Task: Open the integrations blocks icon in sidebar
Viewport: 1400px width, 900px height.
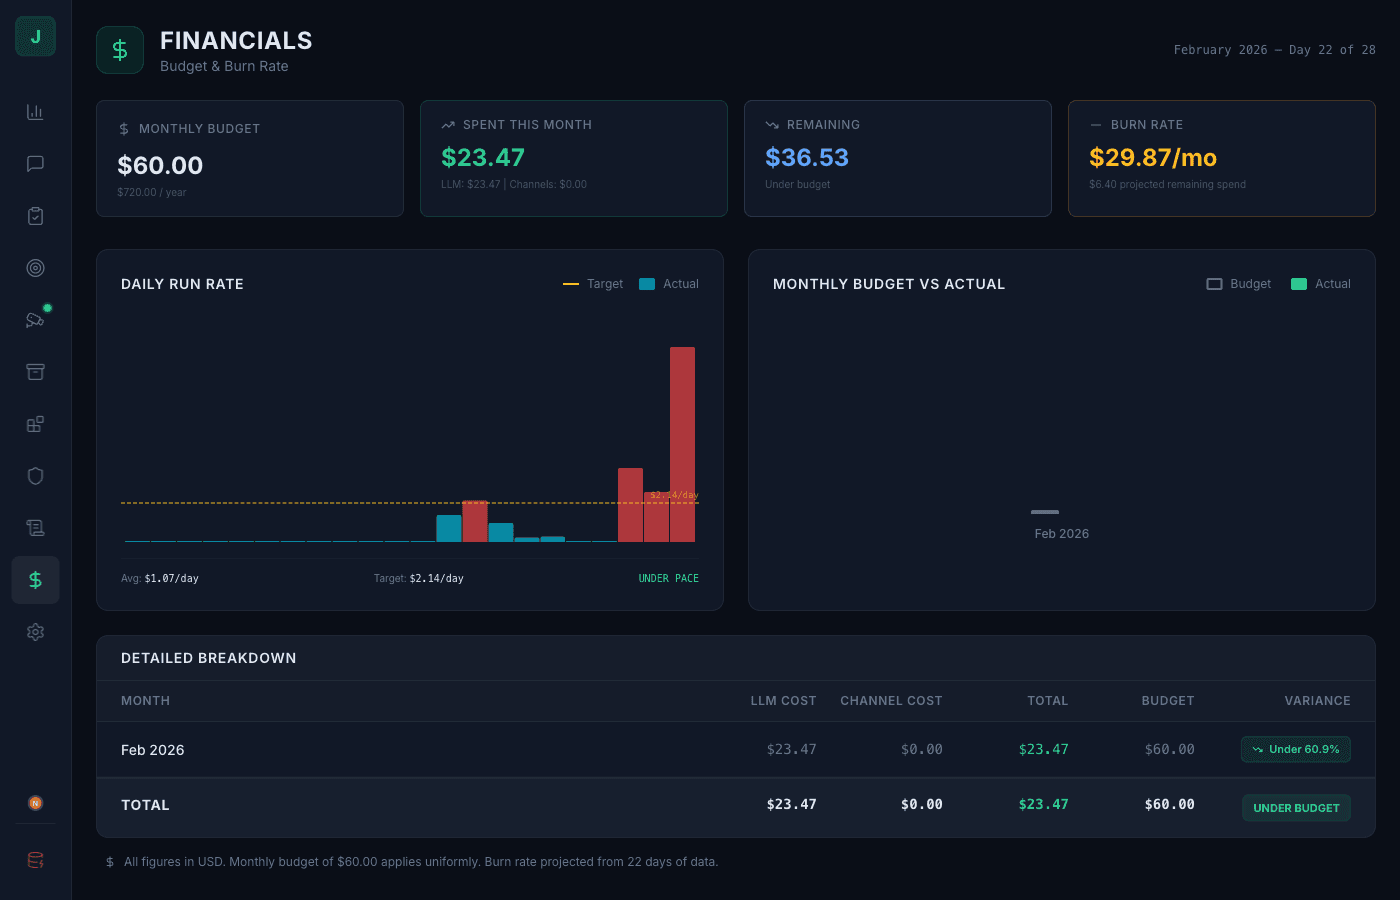Action: point(35,423)
